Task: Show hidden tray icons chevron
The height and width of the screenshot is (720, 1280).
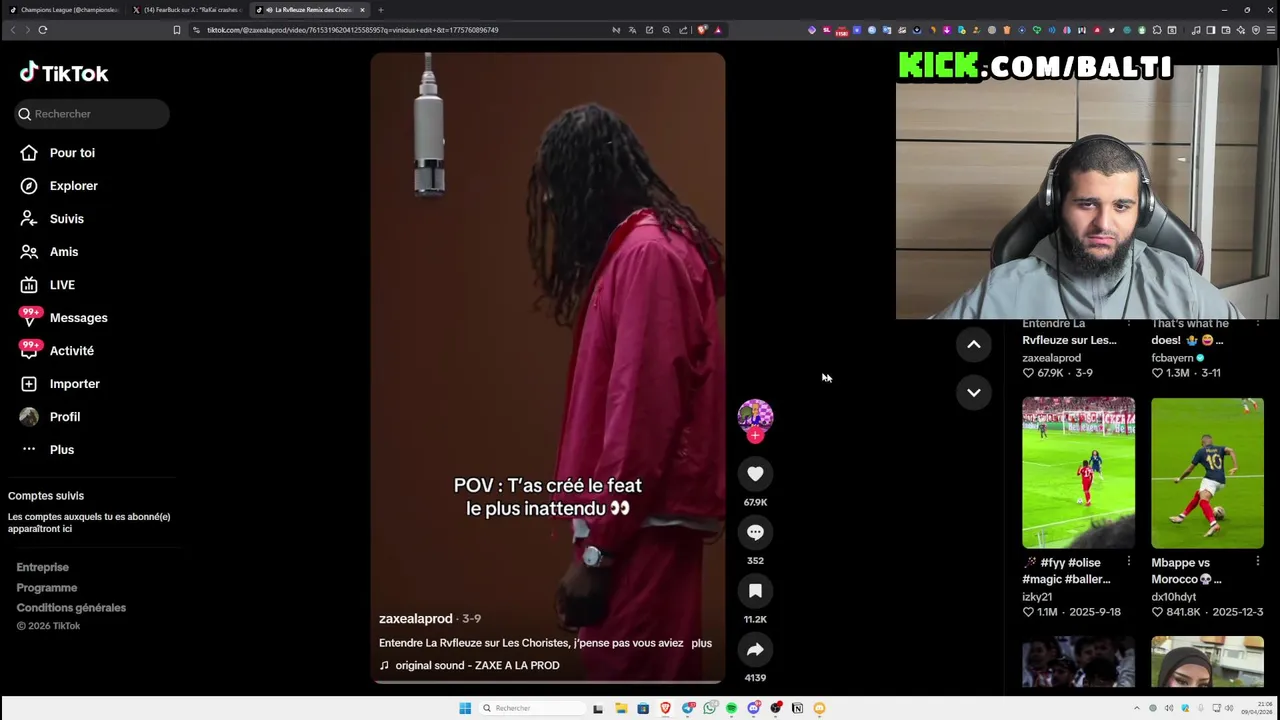Action: tap(1136, 708)
